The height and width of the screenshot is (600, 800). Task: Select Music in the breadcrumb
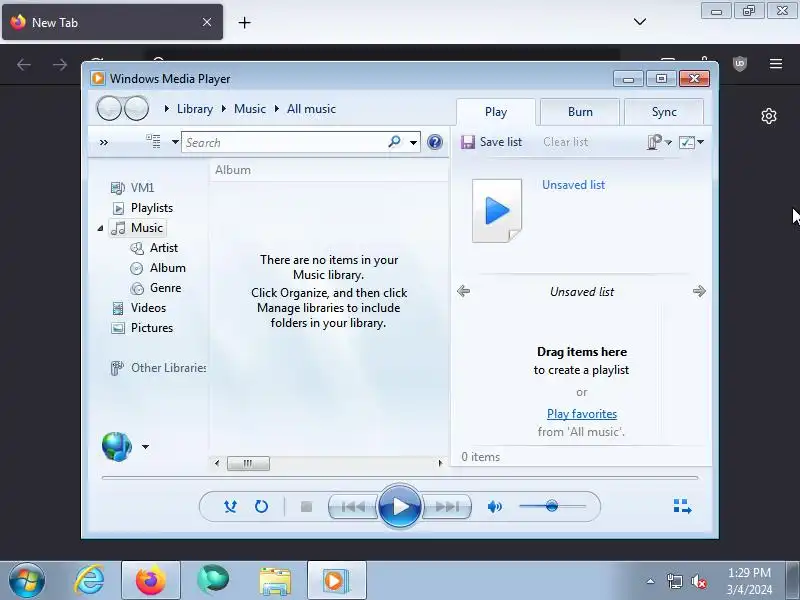[x=250, y=109]
